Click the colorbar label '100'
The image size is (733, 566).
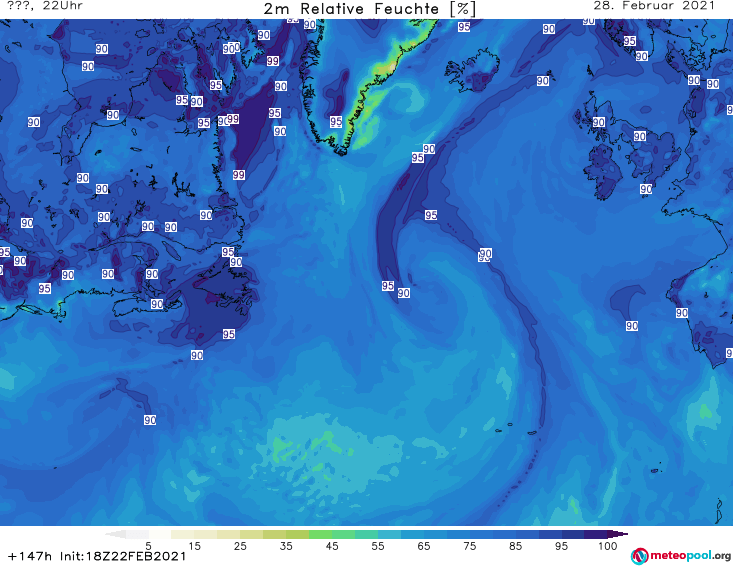pyautogui.click(x=608, y=545)
